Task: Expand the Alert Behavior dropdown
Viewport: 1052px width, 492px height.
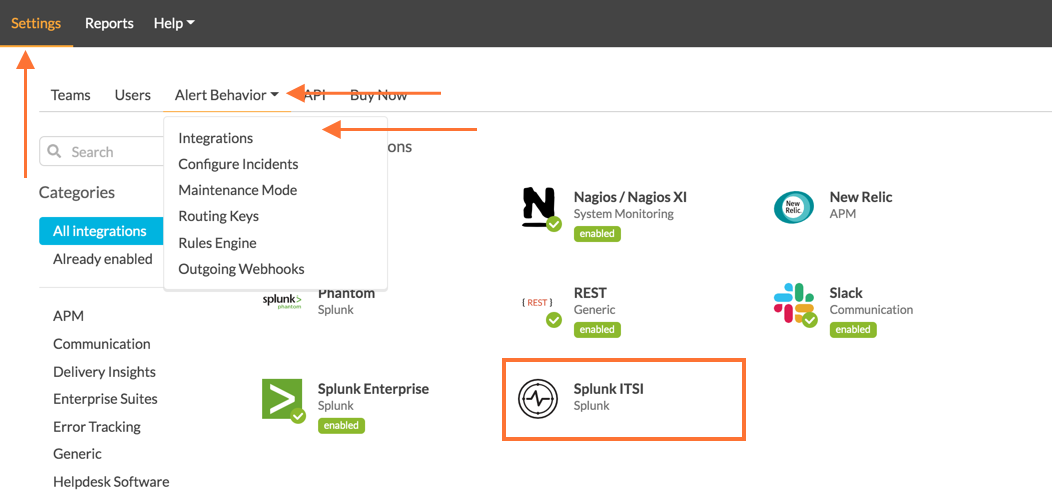Action: point(227,95)
